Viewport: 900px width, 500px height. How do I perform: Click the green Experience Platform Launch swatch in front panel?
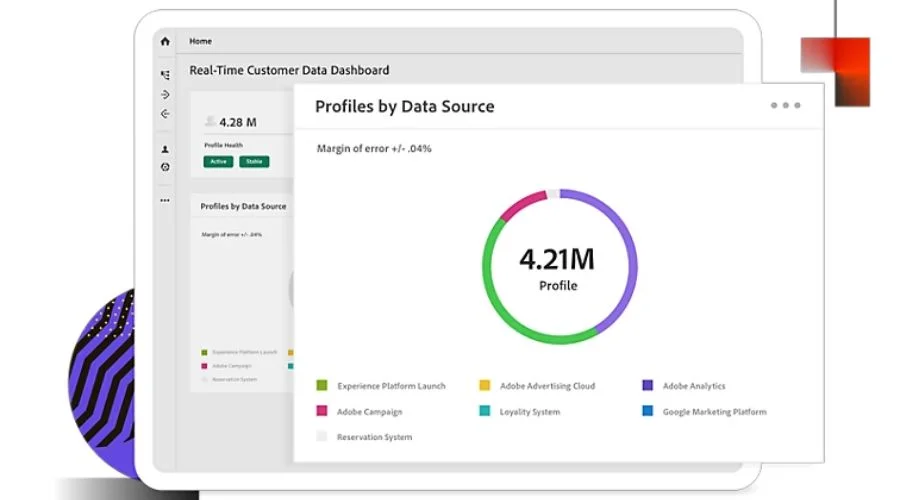click(x=322, y=385)
